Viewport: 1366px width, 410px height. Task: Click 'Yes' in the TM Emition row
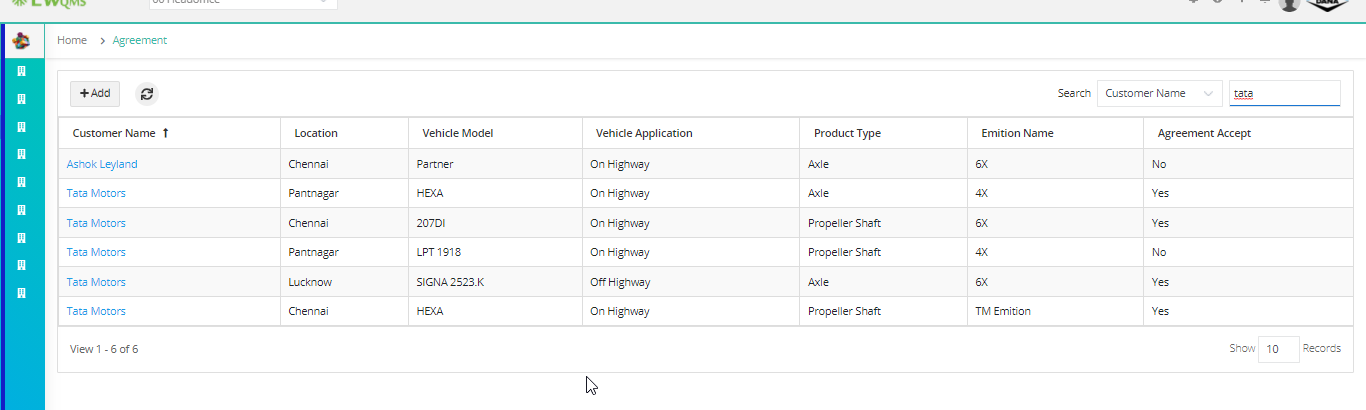[1160, 311]
